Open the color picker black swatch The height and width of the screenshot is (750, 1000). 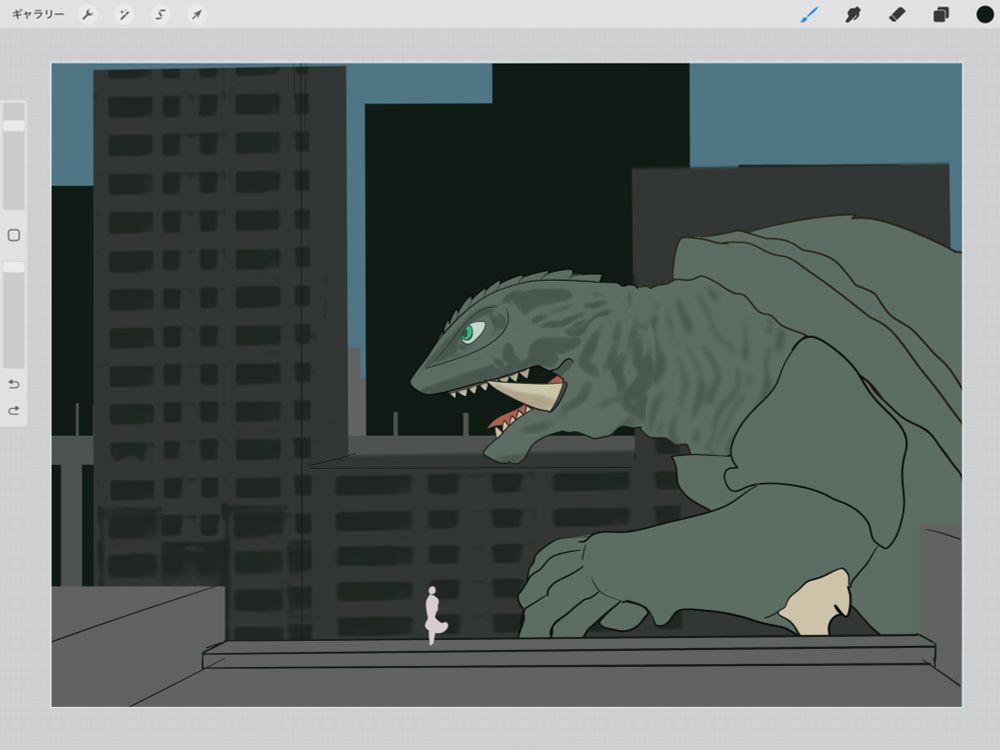click(984, 15)
